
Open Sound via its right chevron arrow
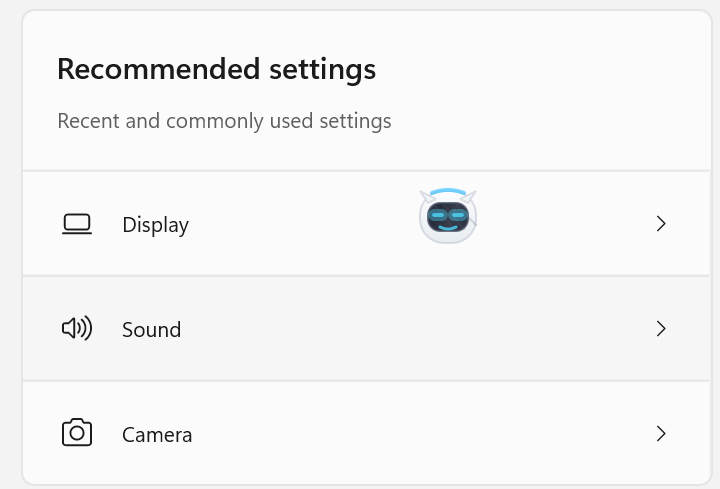[x=660, y=328]
